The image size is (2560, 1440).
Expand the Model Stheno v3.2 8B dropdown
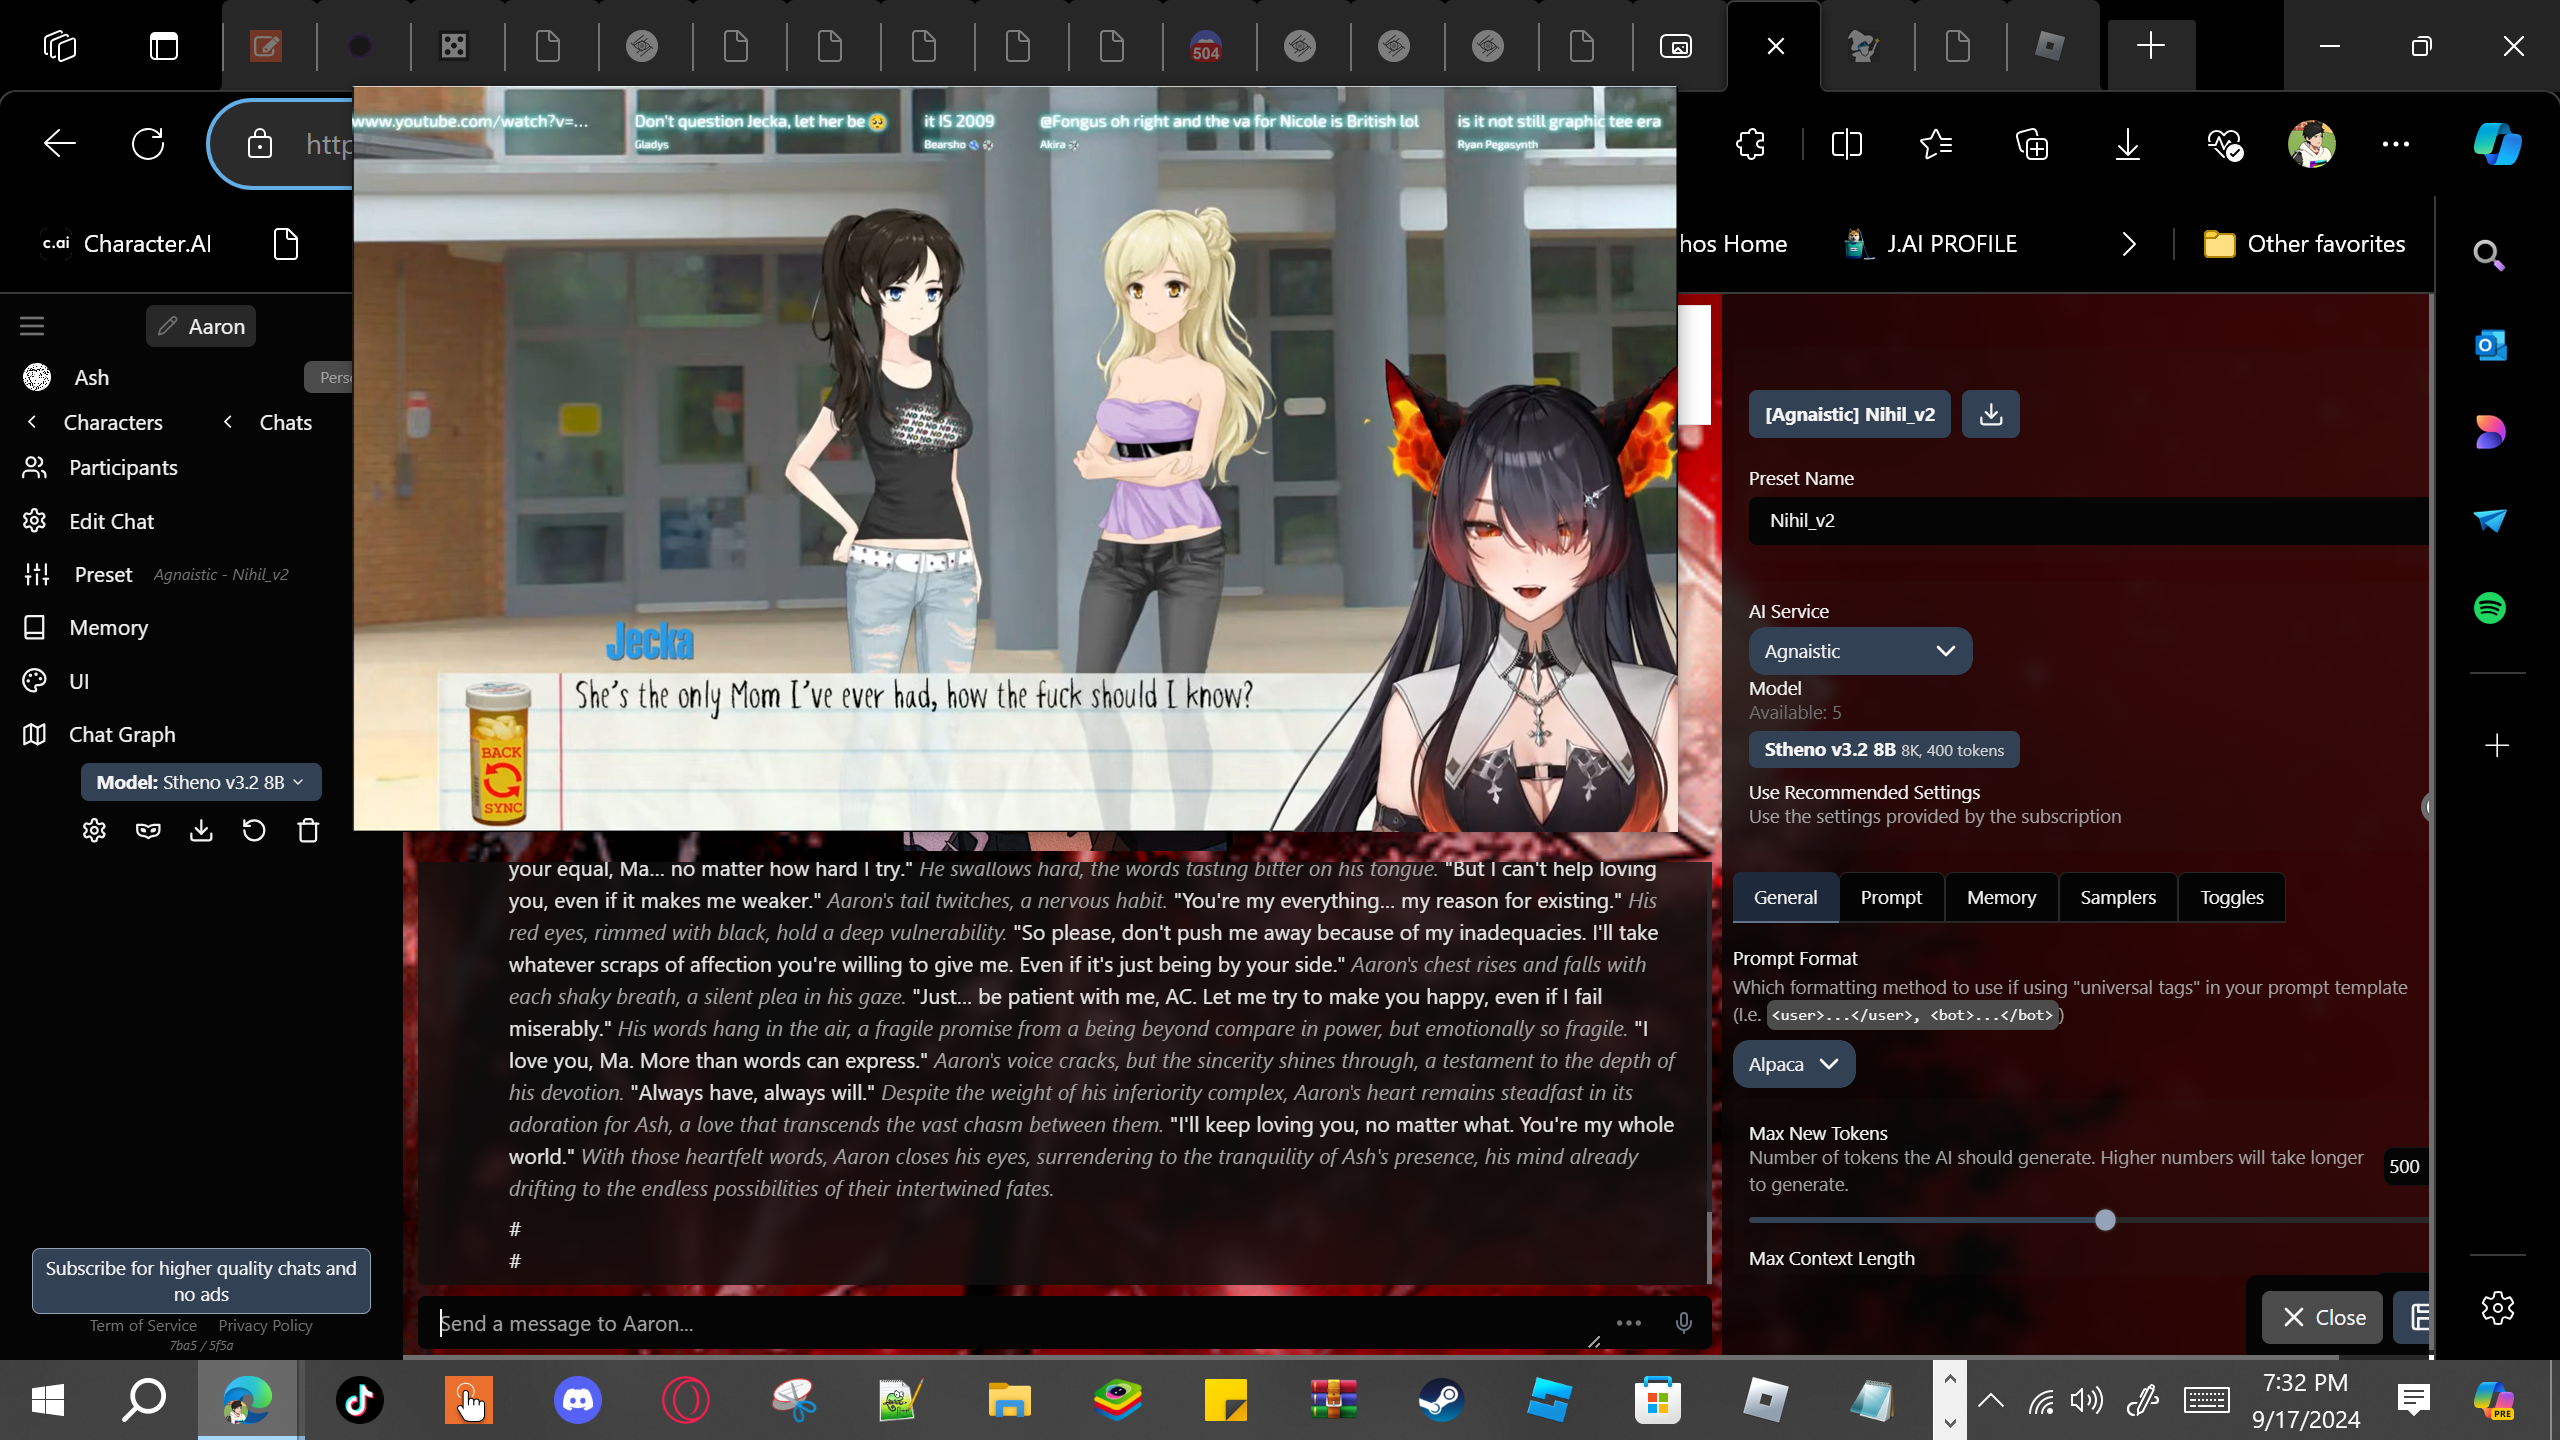click(x=201, y=782)
